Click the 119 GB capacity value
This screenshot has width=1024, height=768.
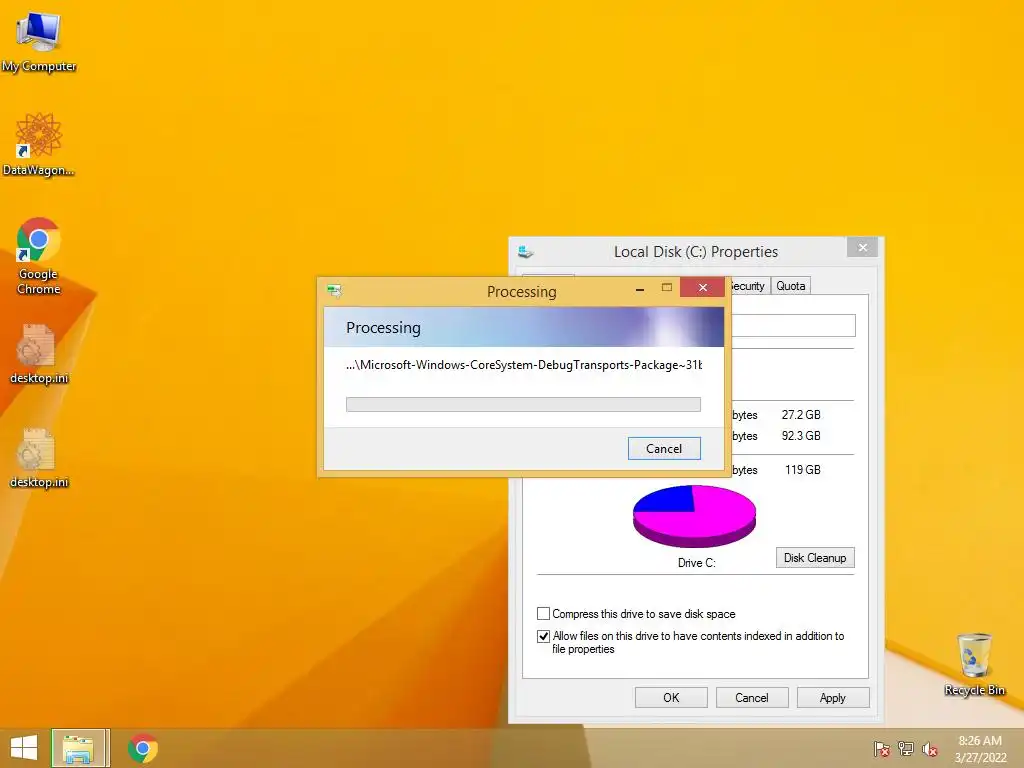pos(803,470)
